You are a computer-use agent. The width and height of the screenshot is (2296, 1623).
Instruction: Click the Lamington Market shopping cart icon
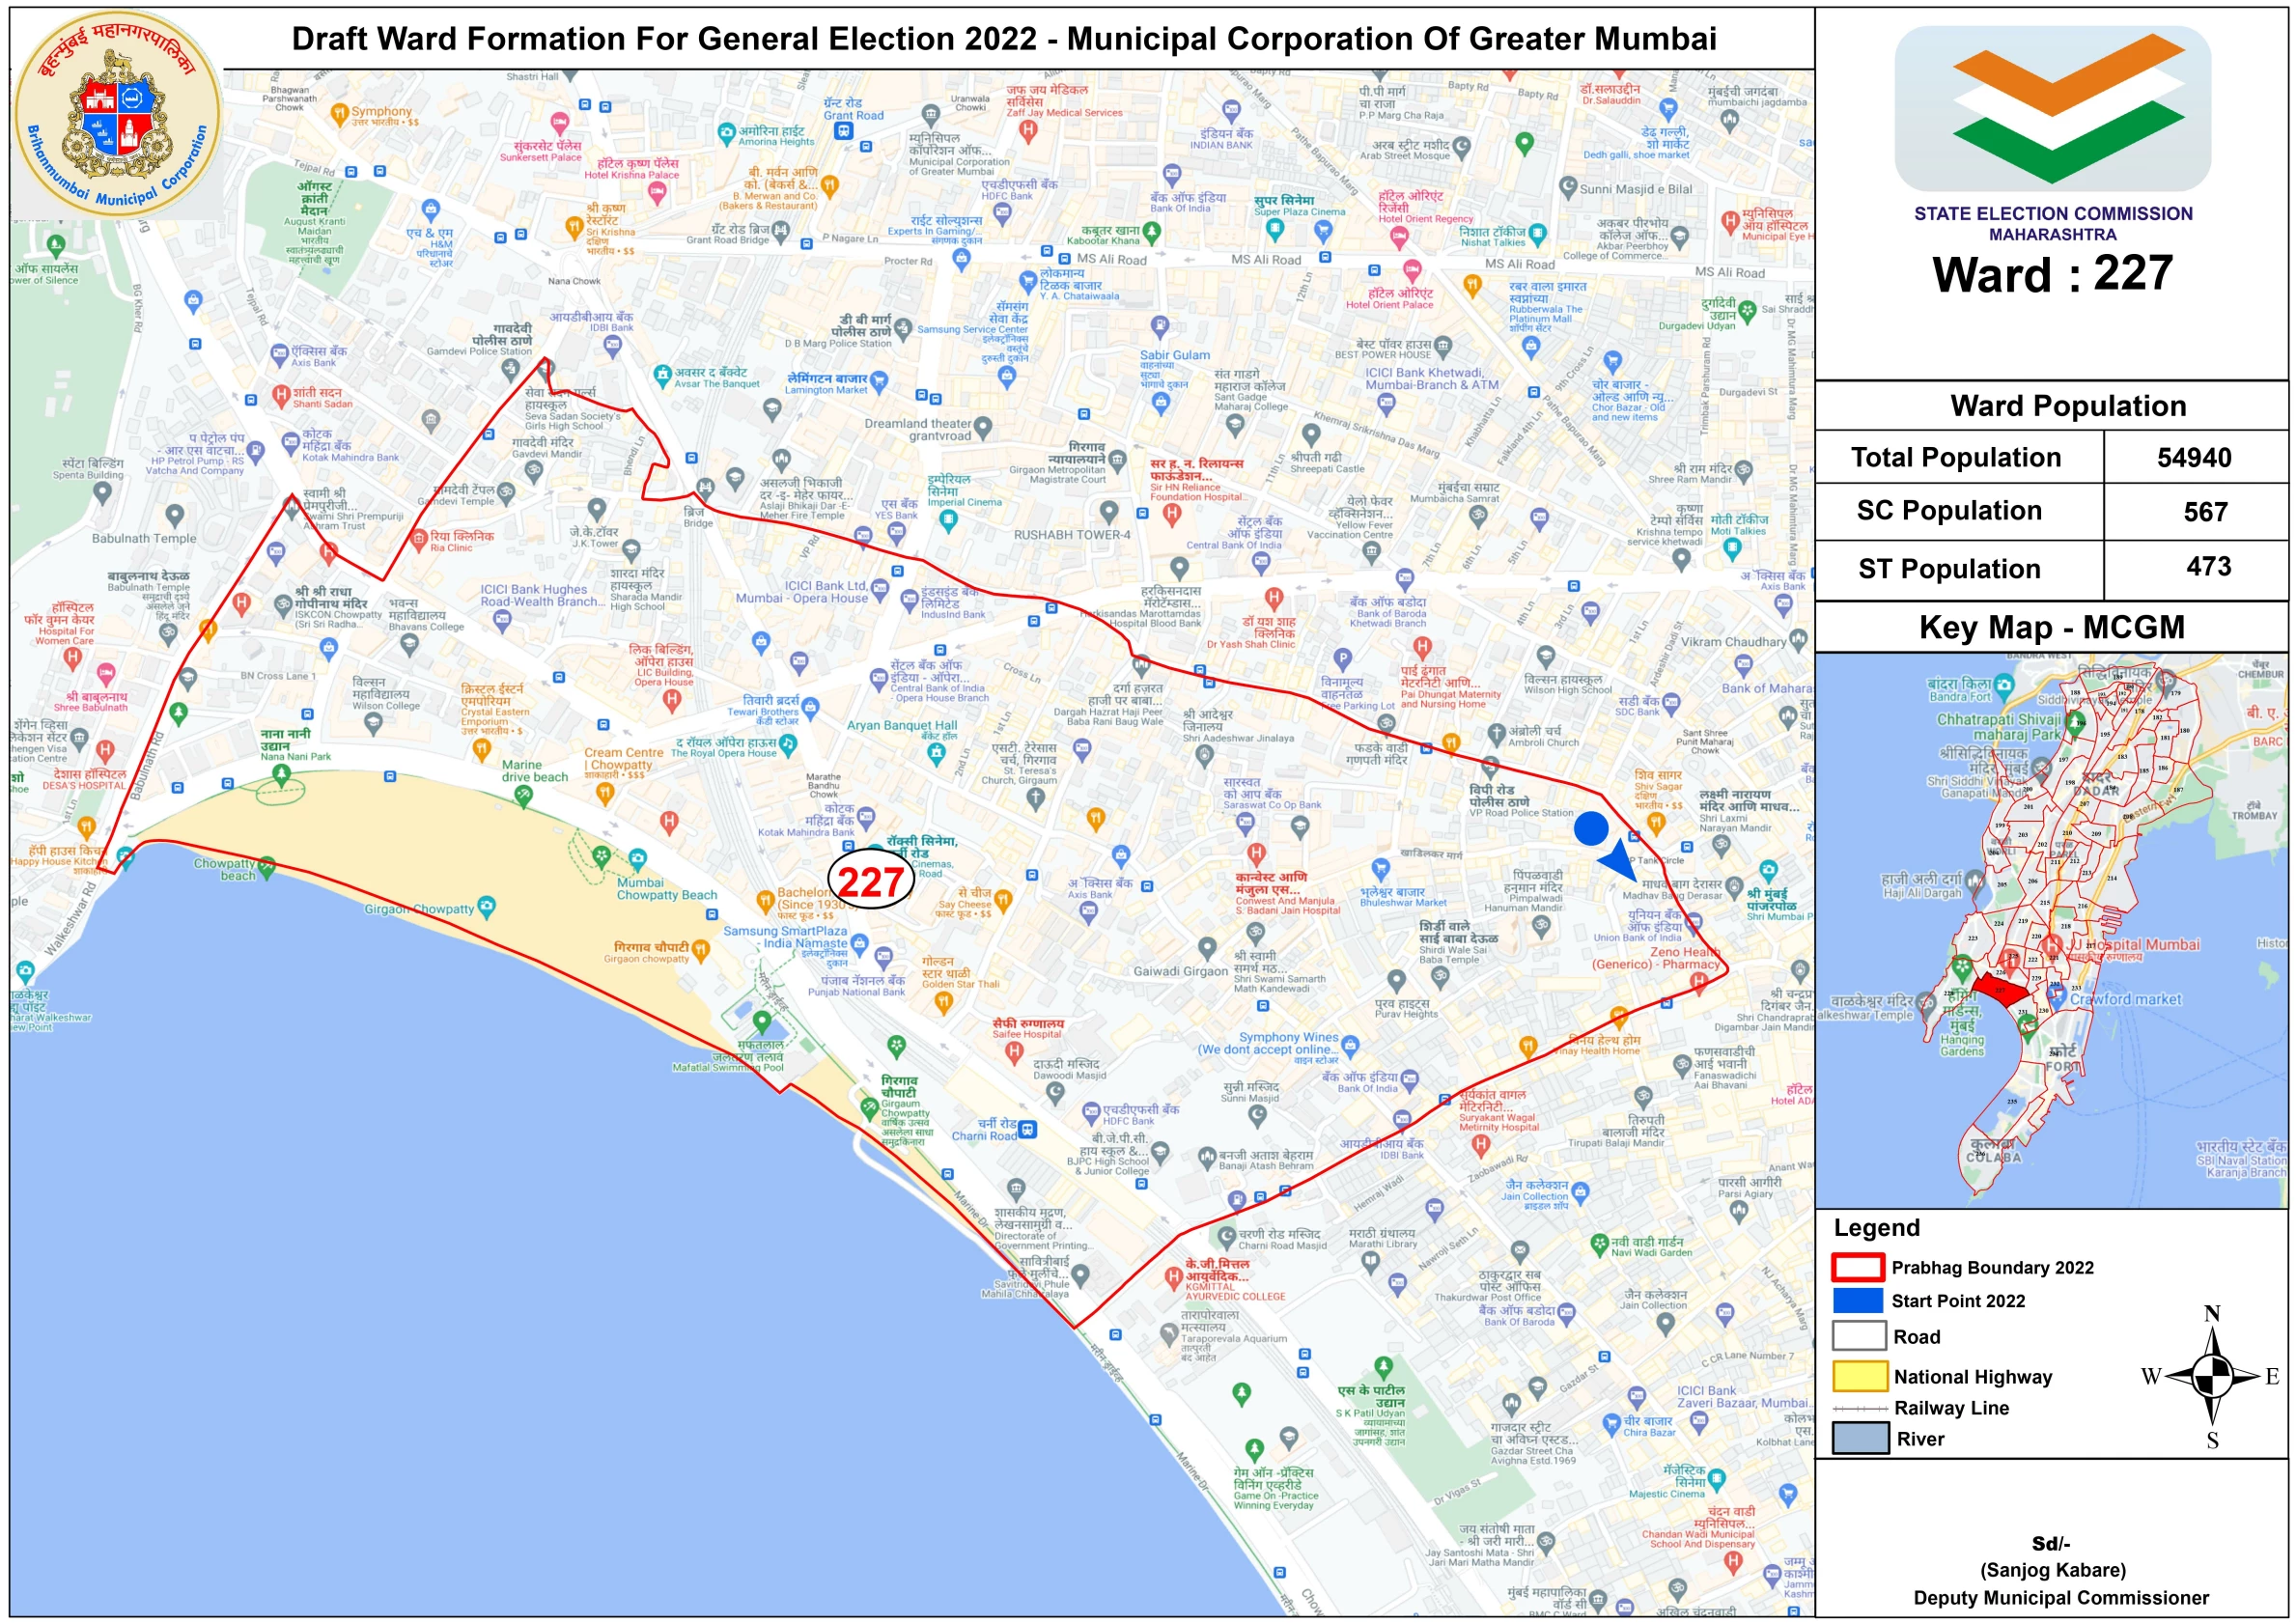pyautogui.click(x=878, y=381)
